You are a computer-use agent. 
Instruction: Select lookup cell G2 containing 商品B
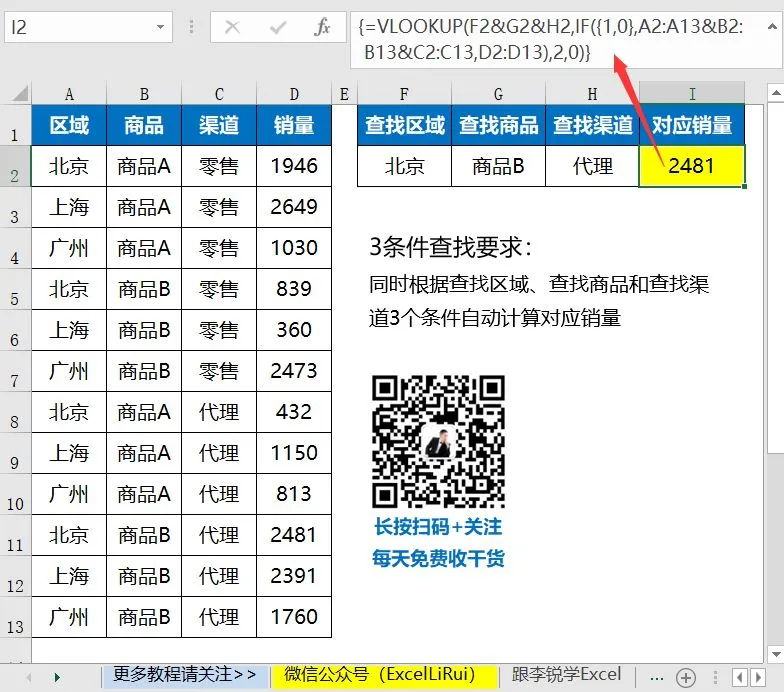[498, 166]
